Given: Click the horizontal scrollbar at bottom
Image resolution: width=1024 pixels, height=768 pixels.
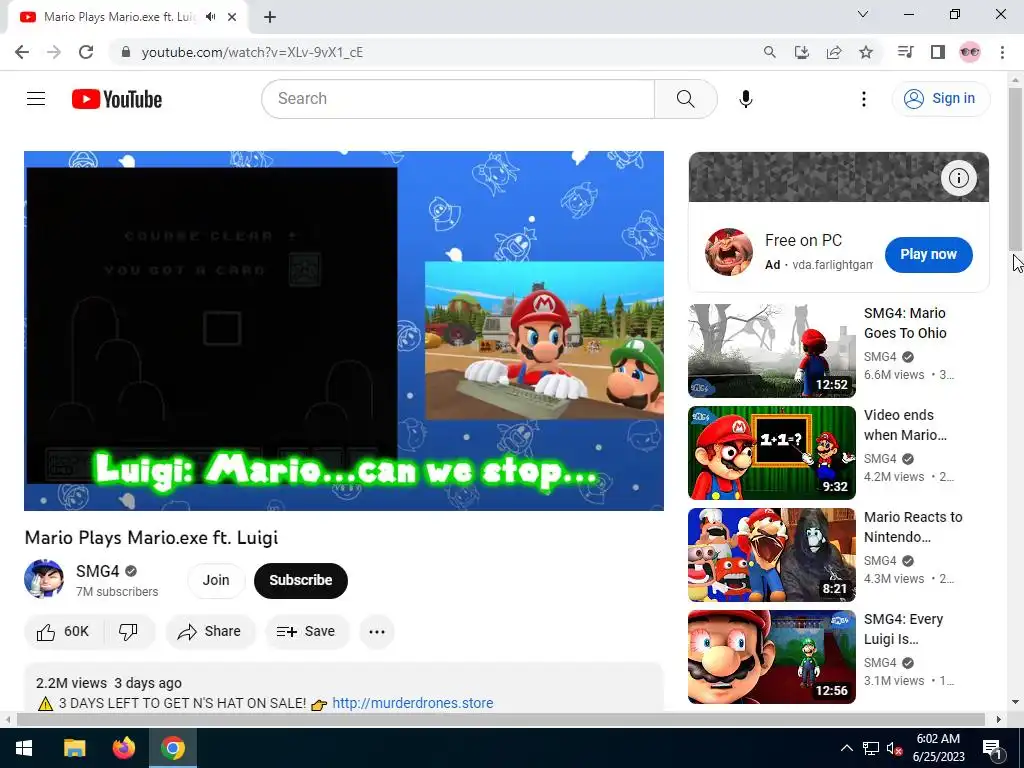Looking at the screenshot, I should point(500,720).
